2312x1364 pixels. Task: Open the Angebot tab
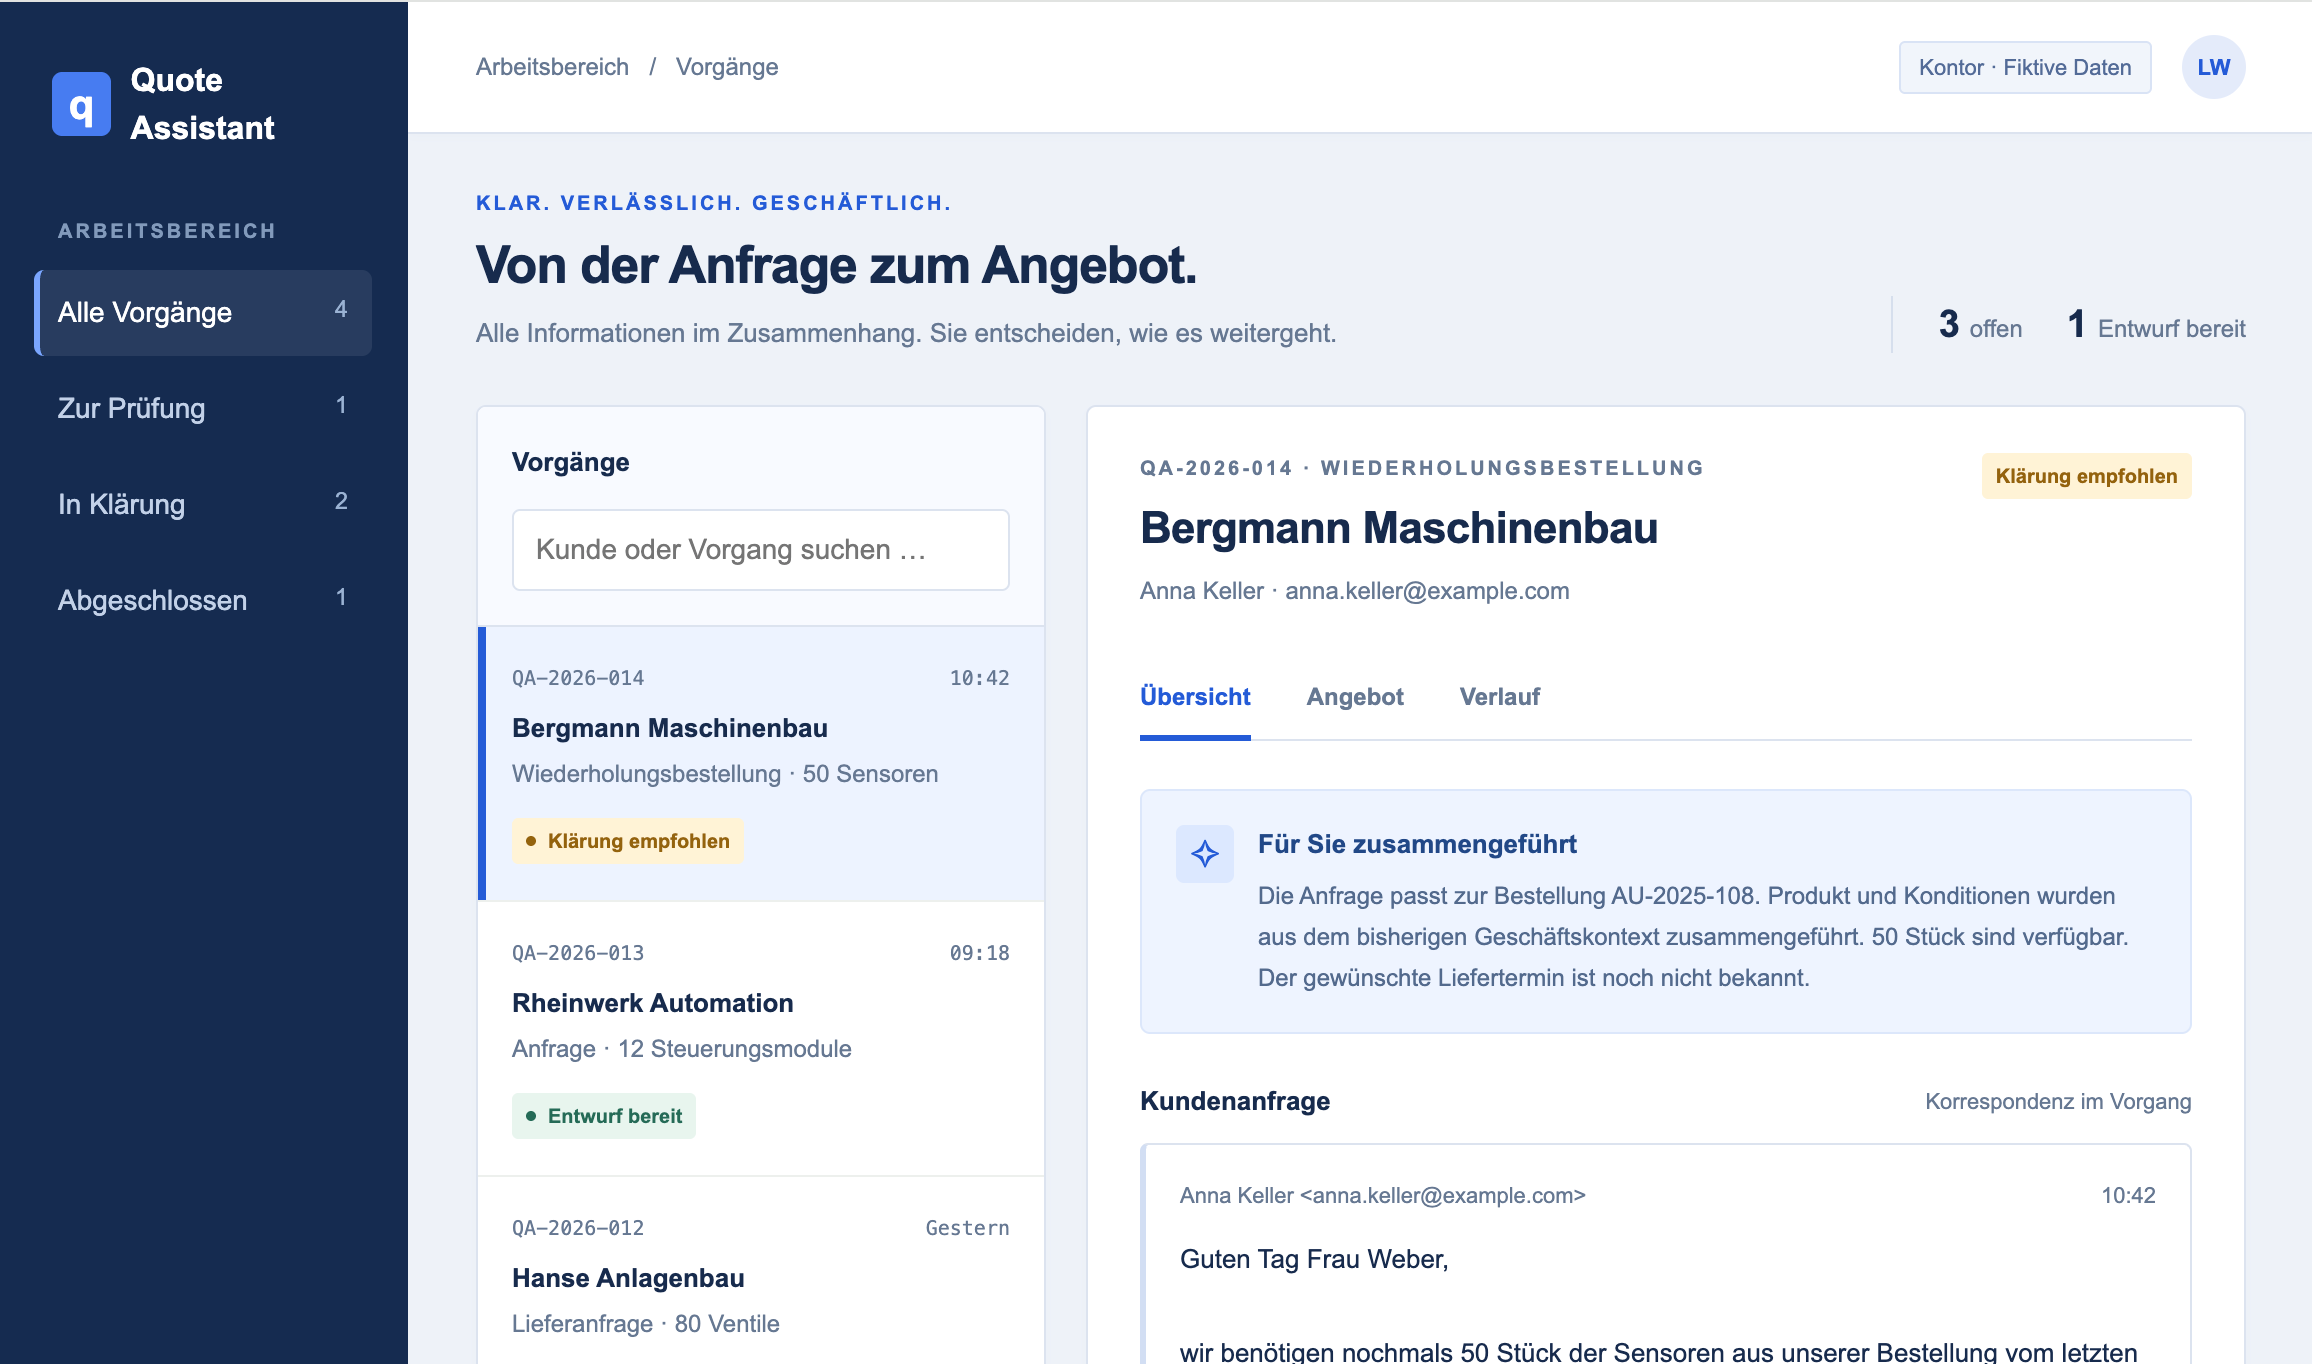[1355, 697]
